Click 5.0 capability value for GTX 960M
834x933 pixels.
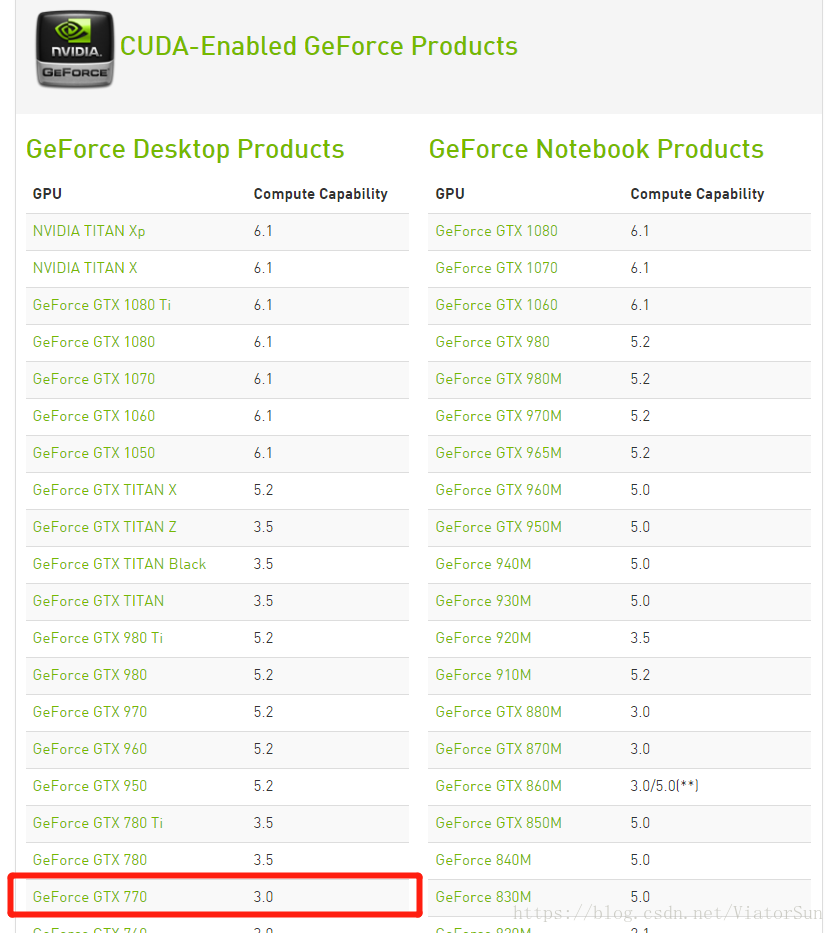pos(640,490)
